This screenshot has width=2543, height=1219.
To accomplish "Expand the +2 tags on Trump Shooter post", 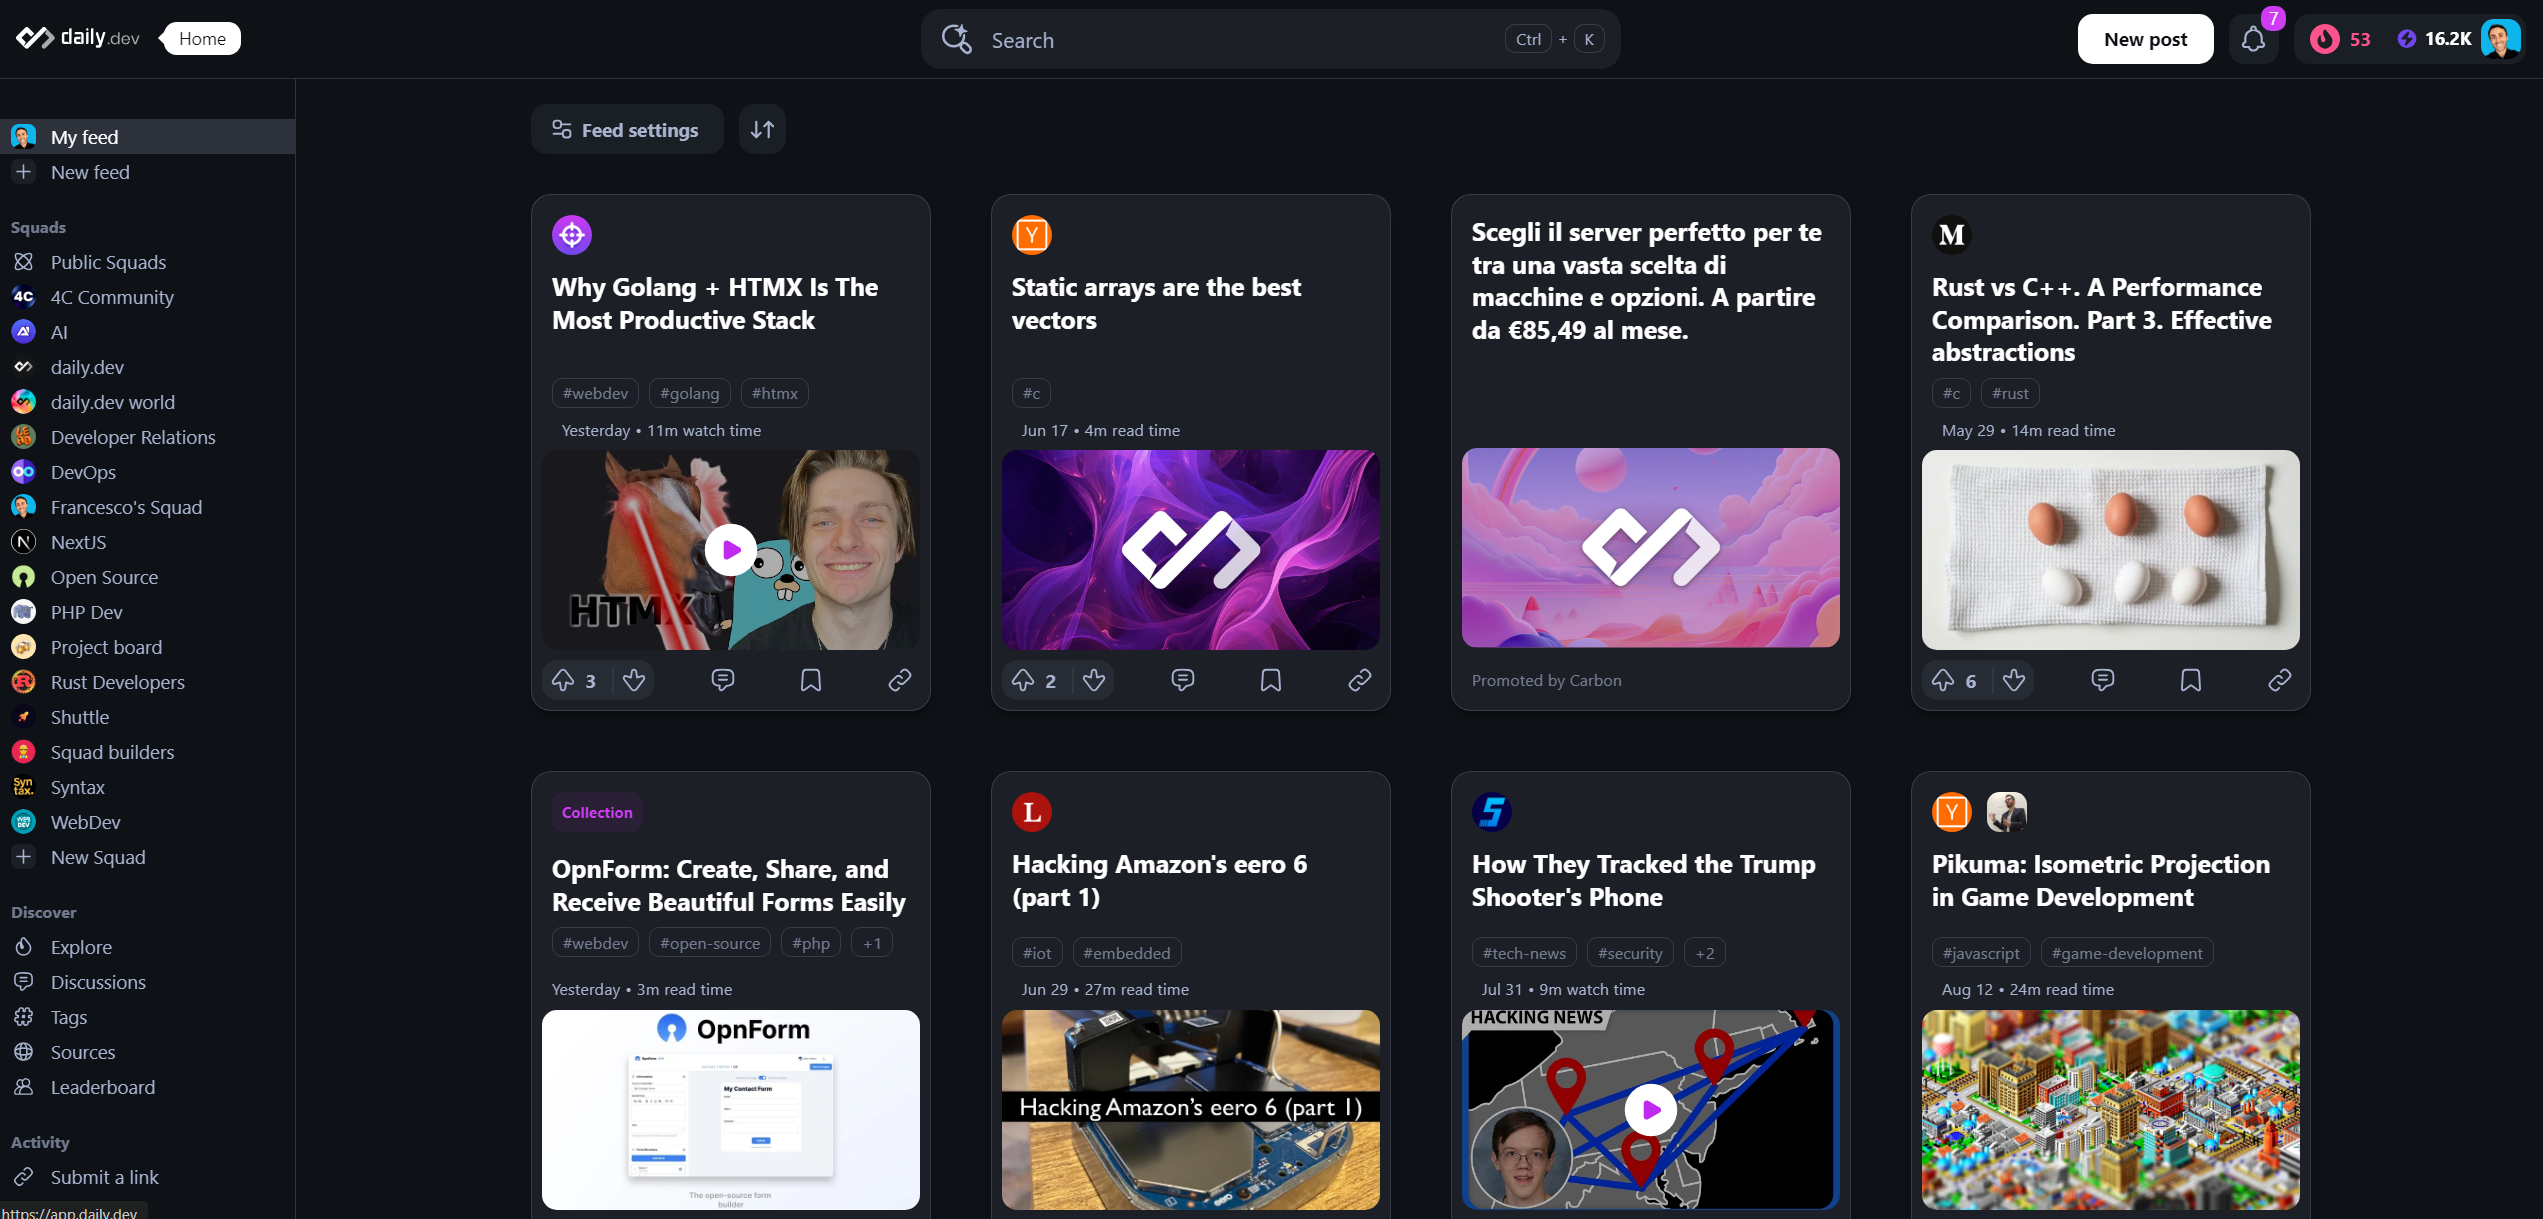I will 1705,953.
